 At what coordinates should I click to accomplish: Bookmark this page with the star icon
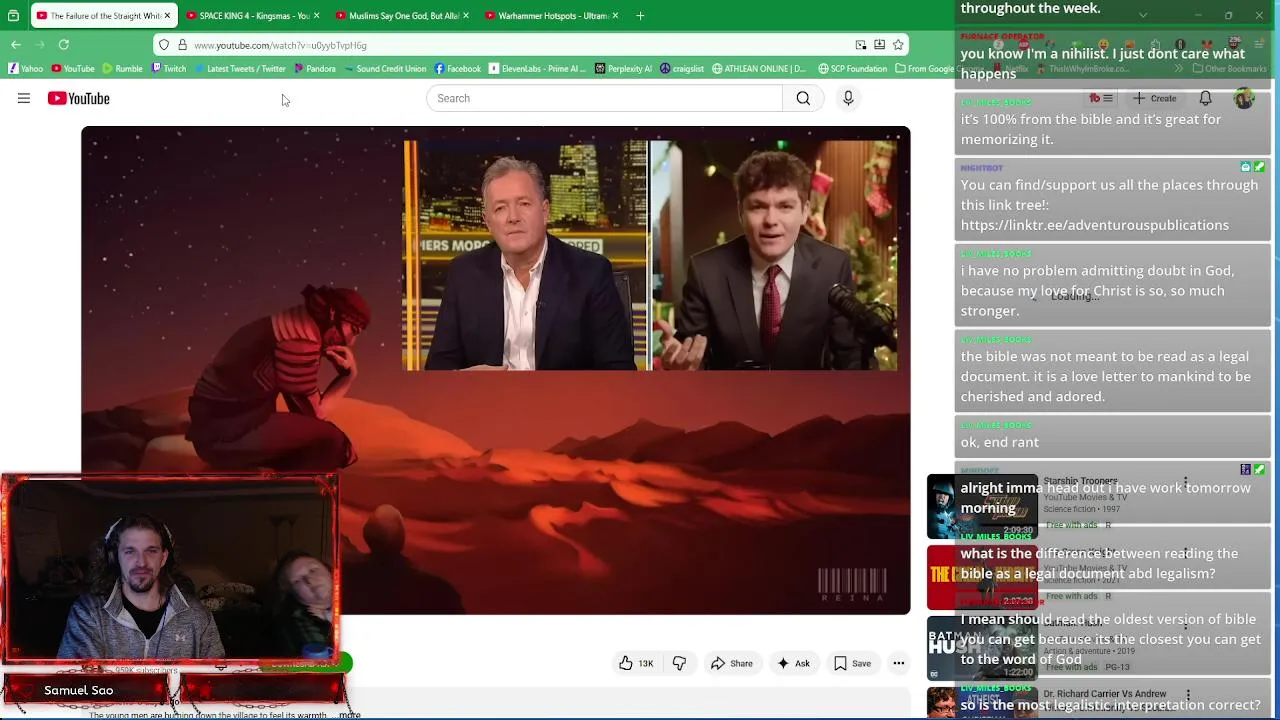point(898,45)
